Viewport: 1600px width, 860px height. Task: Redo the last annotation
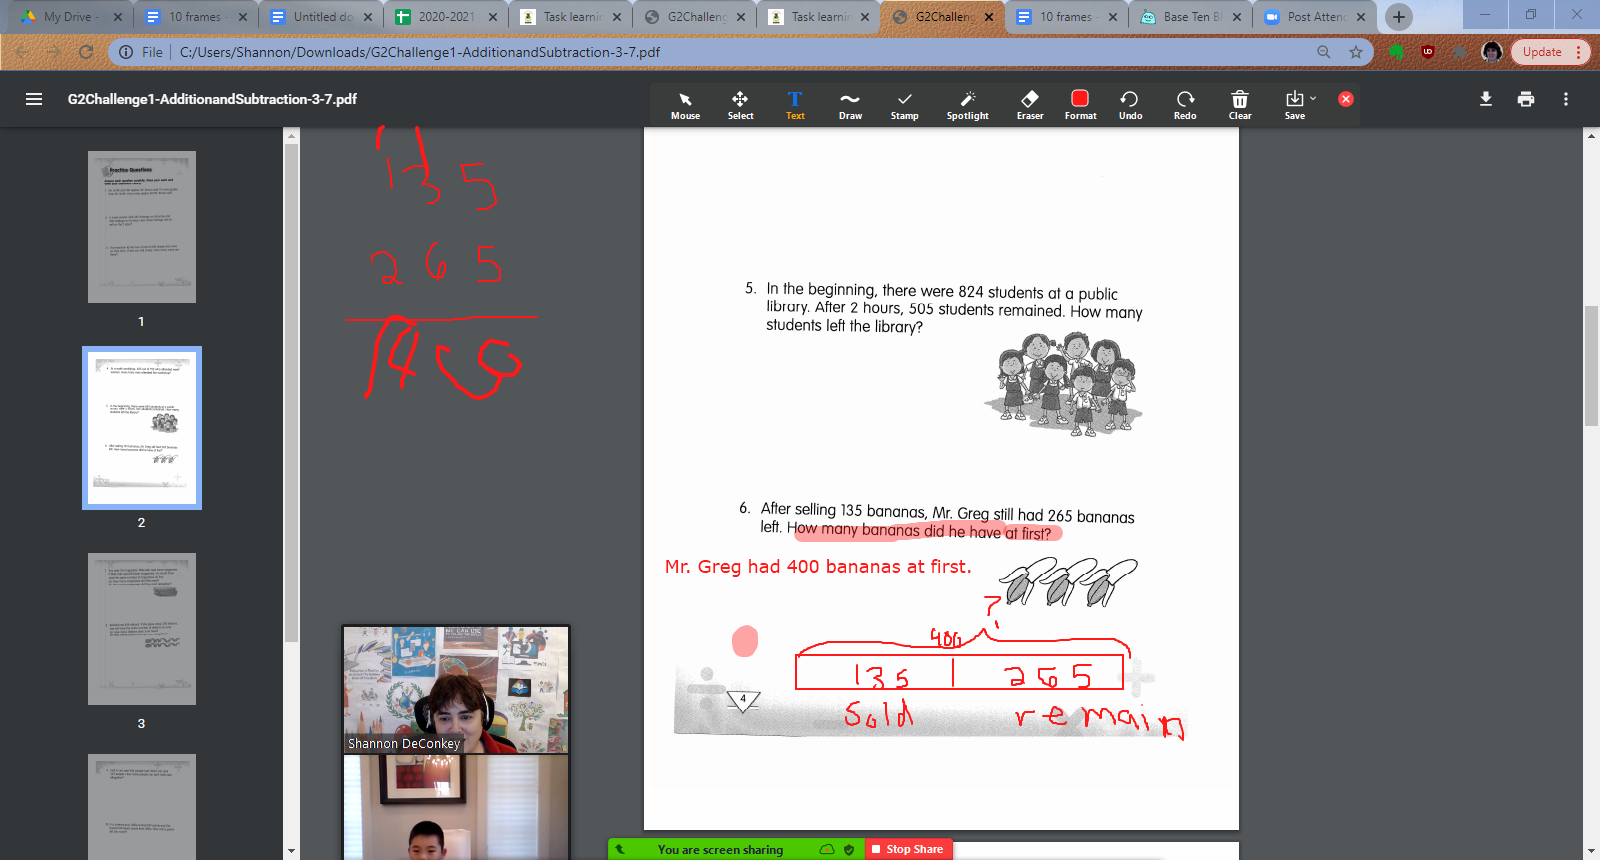point(1185,104)
